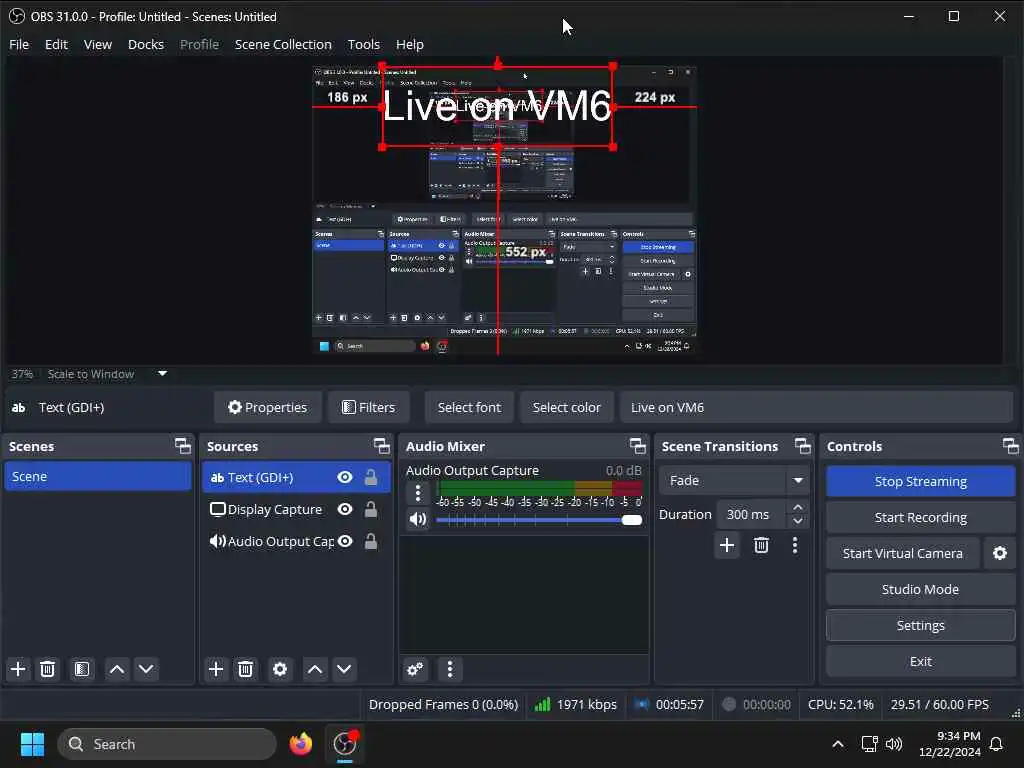Remove selected source trash icon
This screenshot has width=1024, height=768.
pos(246,669)
